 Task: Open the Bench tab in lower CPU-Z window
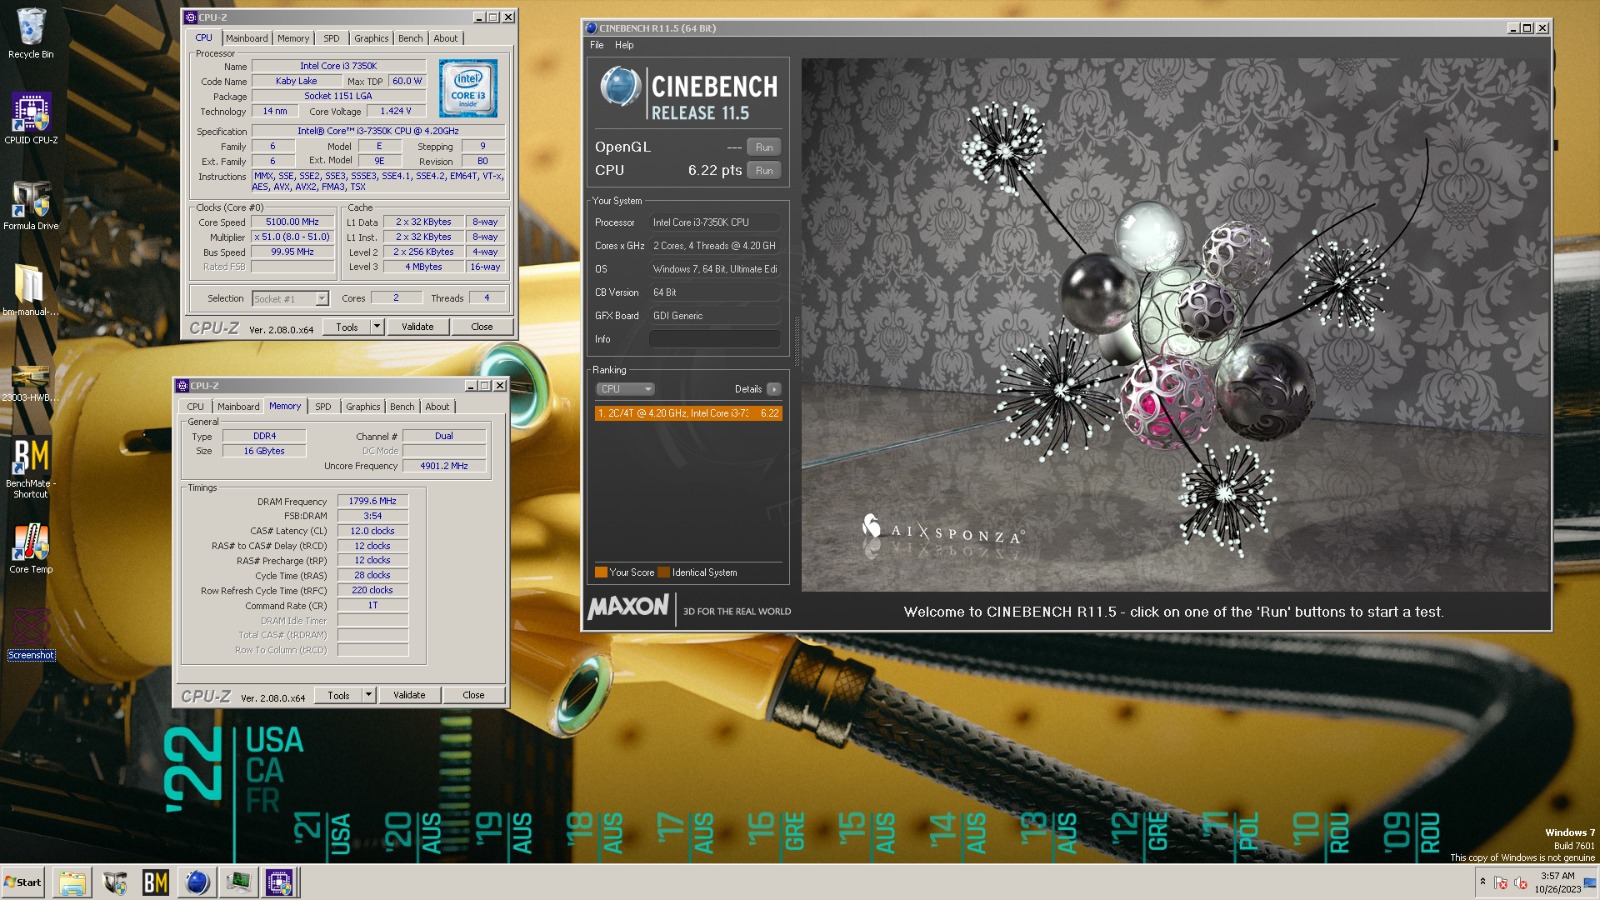(402, 406)
